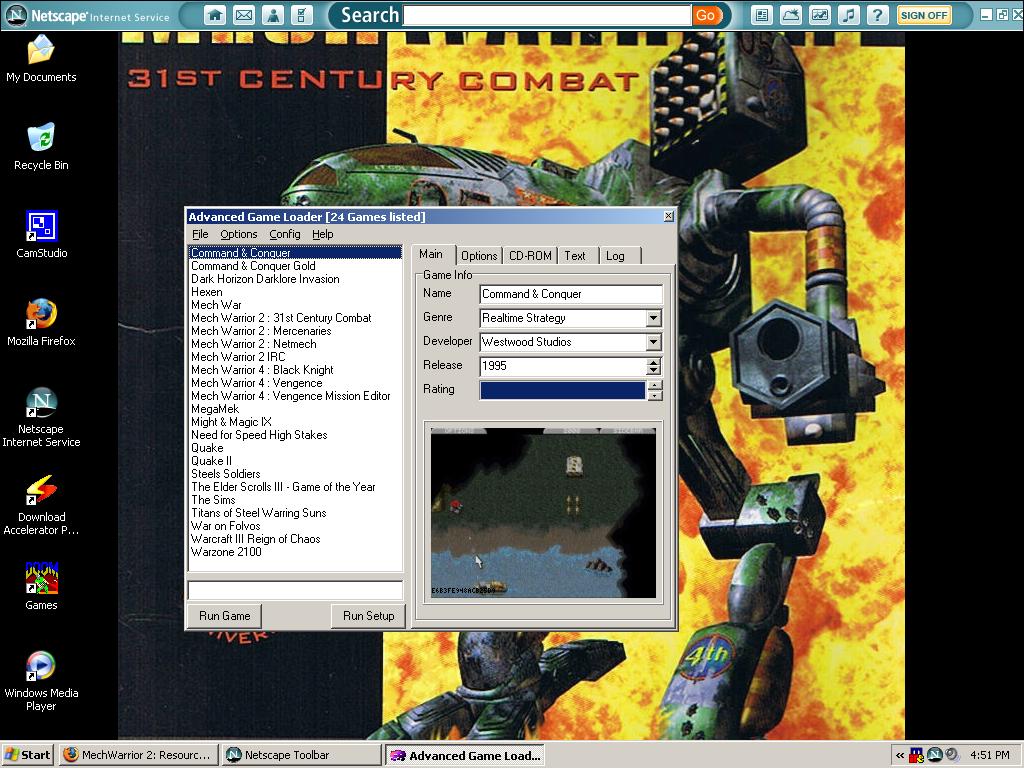
Task: Click the Run Game button
Action: tap(223, 616)
